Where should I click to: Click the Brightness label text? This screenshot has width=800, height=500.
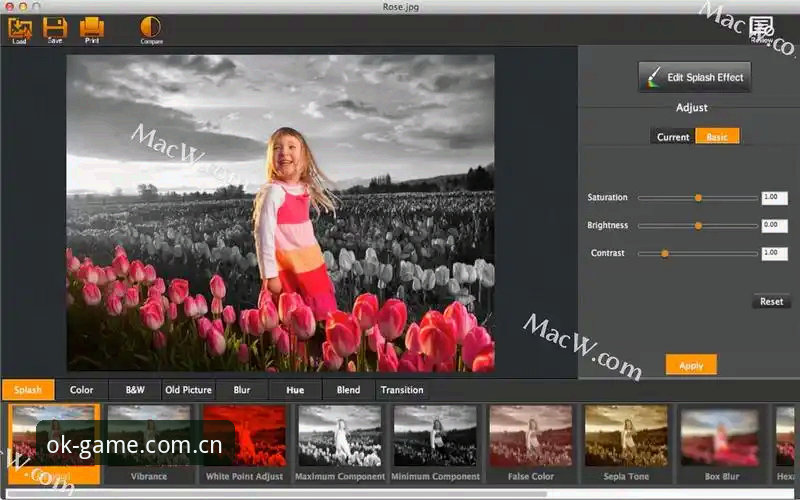coord(607,225)
